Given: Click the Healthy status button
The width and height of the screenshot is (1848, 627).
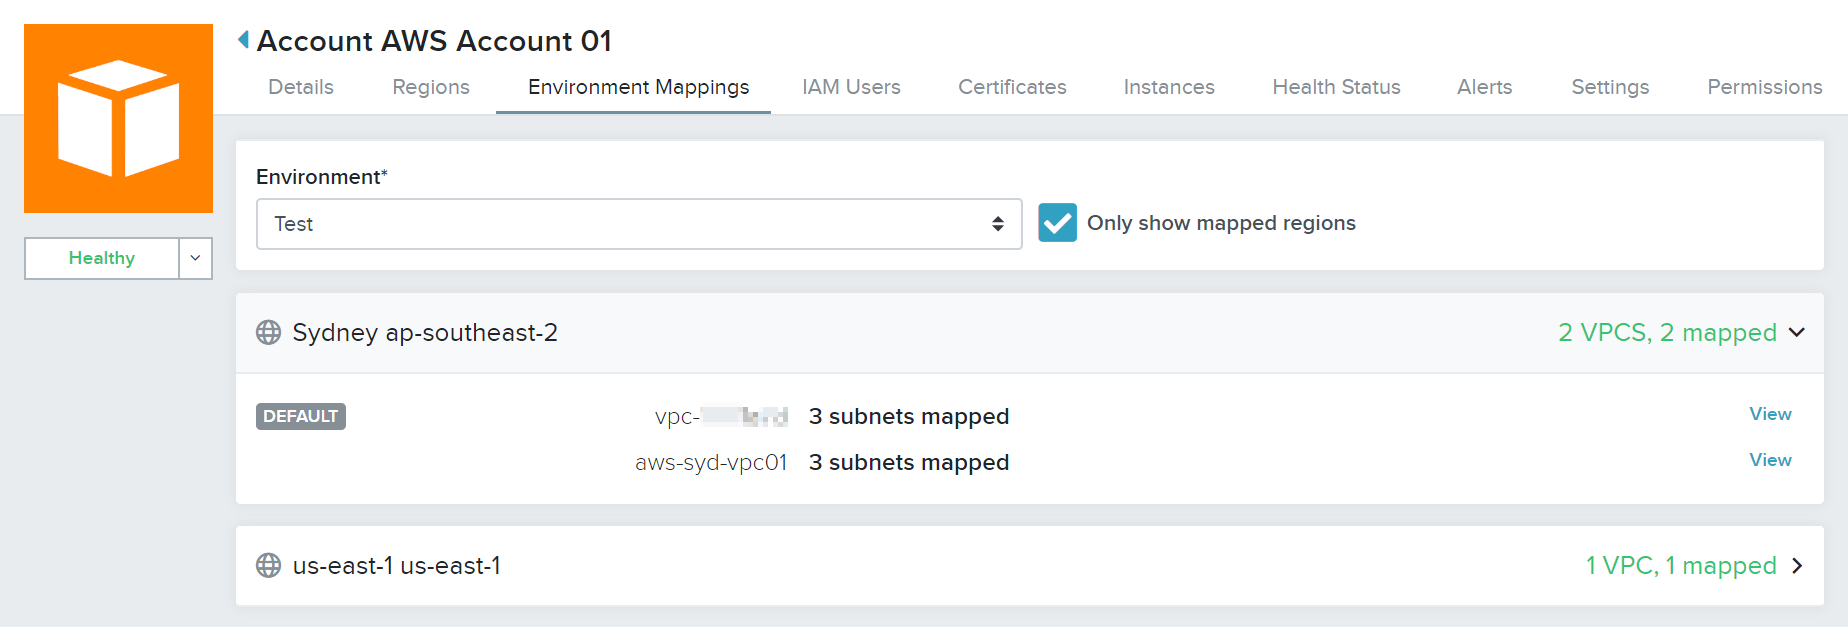Looking at the screenshot, I should tap(102, 258).
